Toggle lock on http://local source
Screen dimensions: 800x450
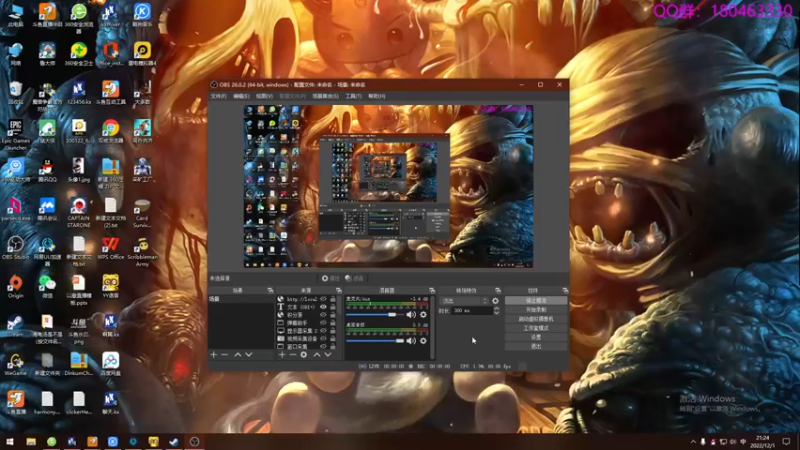333,299
